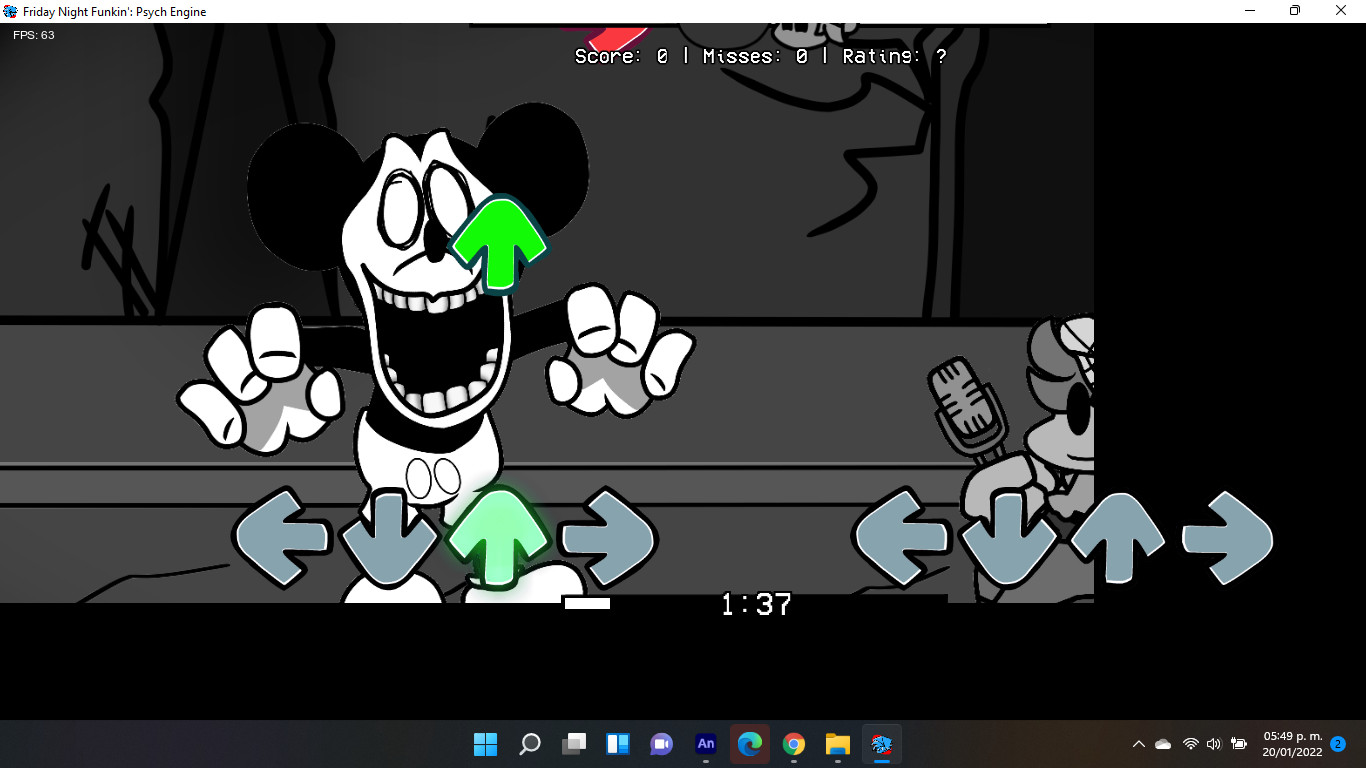Click the falling green up arrow note
Viewport: 1366px width, 768px height.
(499, 245)
